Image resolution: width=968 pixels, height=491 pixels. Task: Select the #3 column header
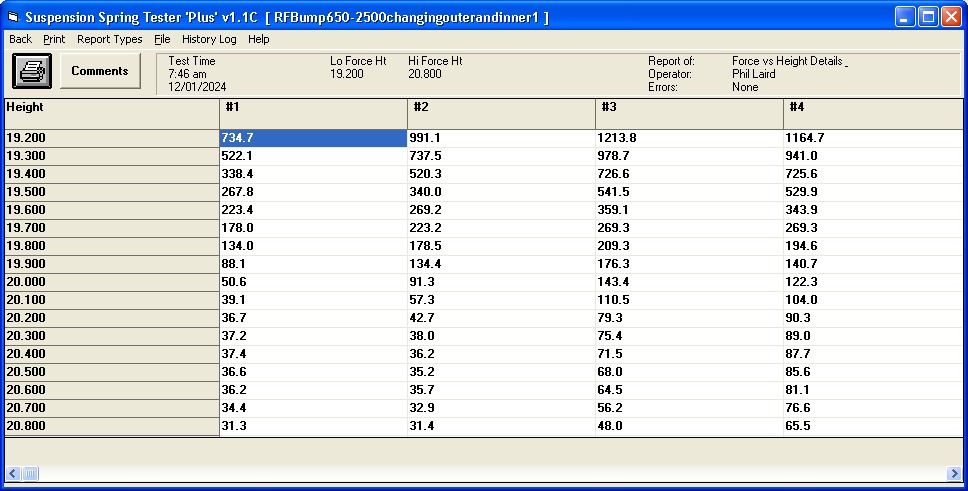click(x=689, y=114)
